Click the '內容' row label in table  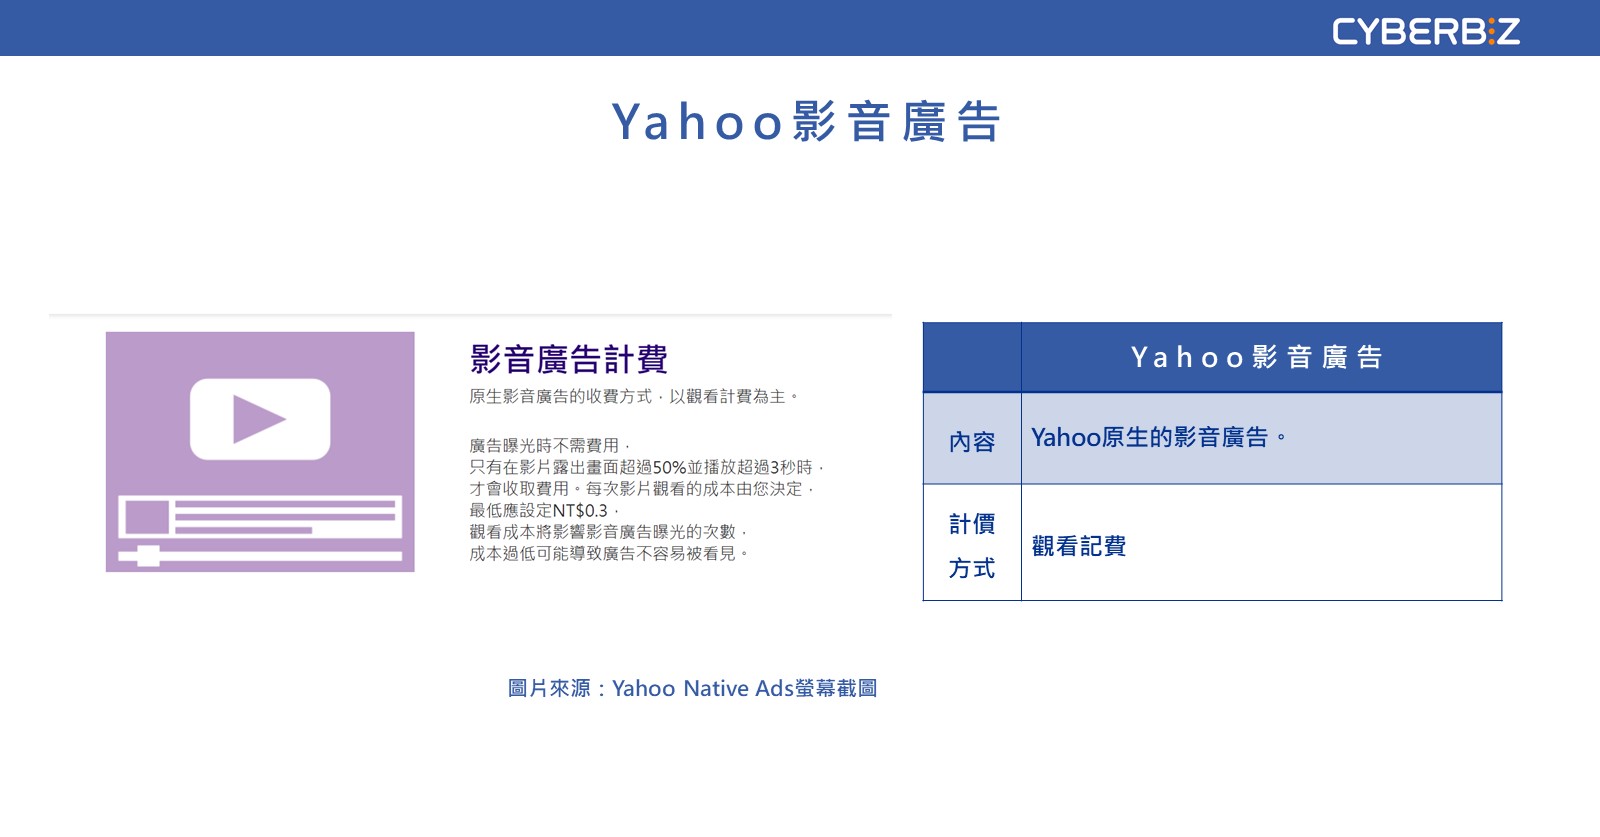(x=972, y=441)
